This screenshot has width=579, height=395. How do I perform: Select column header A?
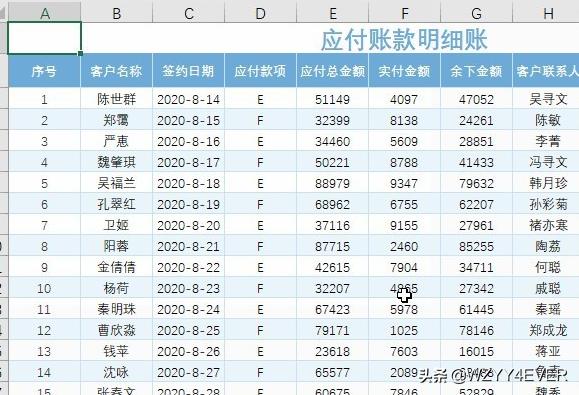[x=44, y=14]
